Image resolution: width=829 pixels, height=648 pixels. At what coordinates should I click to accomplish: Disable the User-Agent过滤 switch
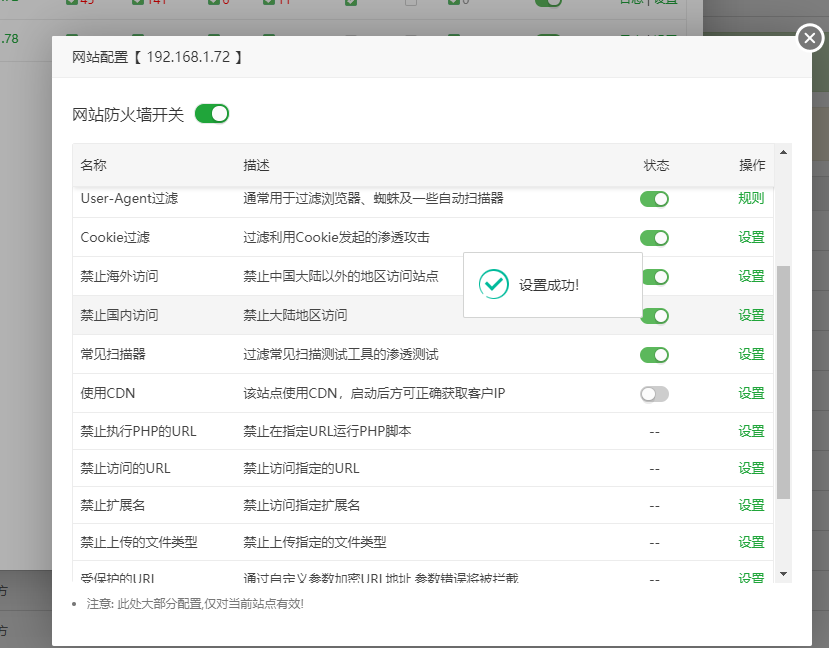pyautogui.click(x=654, y=199)
